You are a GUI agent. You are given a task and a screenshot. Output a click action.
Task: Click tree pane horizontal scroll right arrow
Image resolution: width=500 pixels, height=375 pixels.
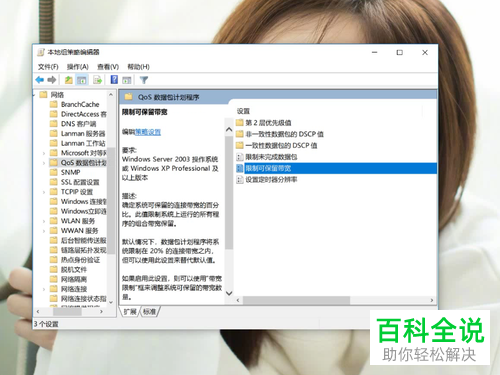pos(101,312)
